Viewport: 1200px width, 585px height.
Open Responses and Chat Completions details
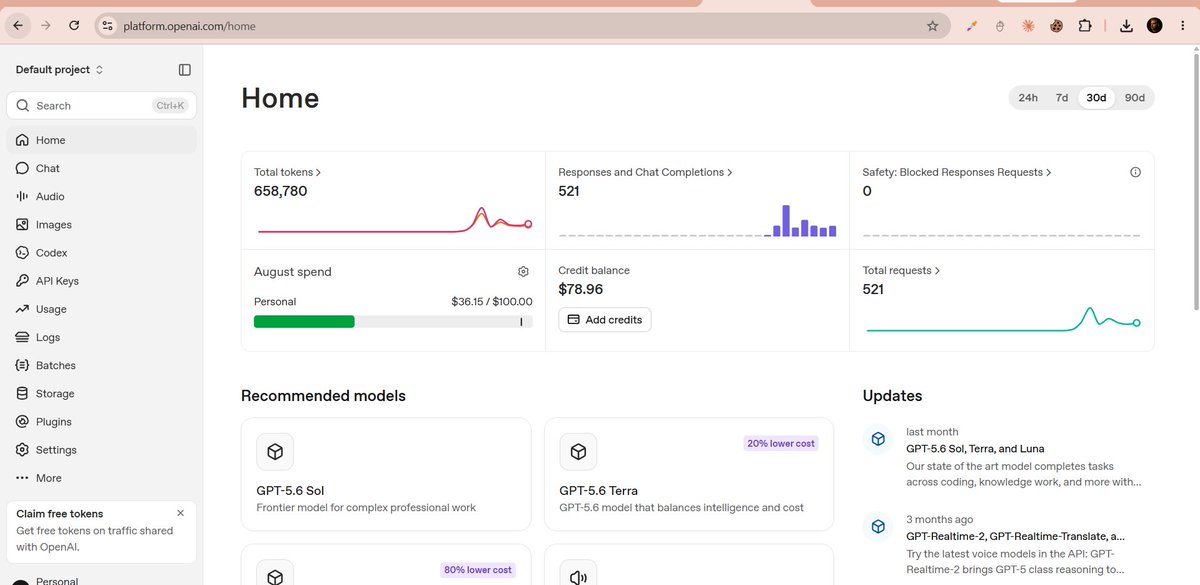pos(645,172)
